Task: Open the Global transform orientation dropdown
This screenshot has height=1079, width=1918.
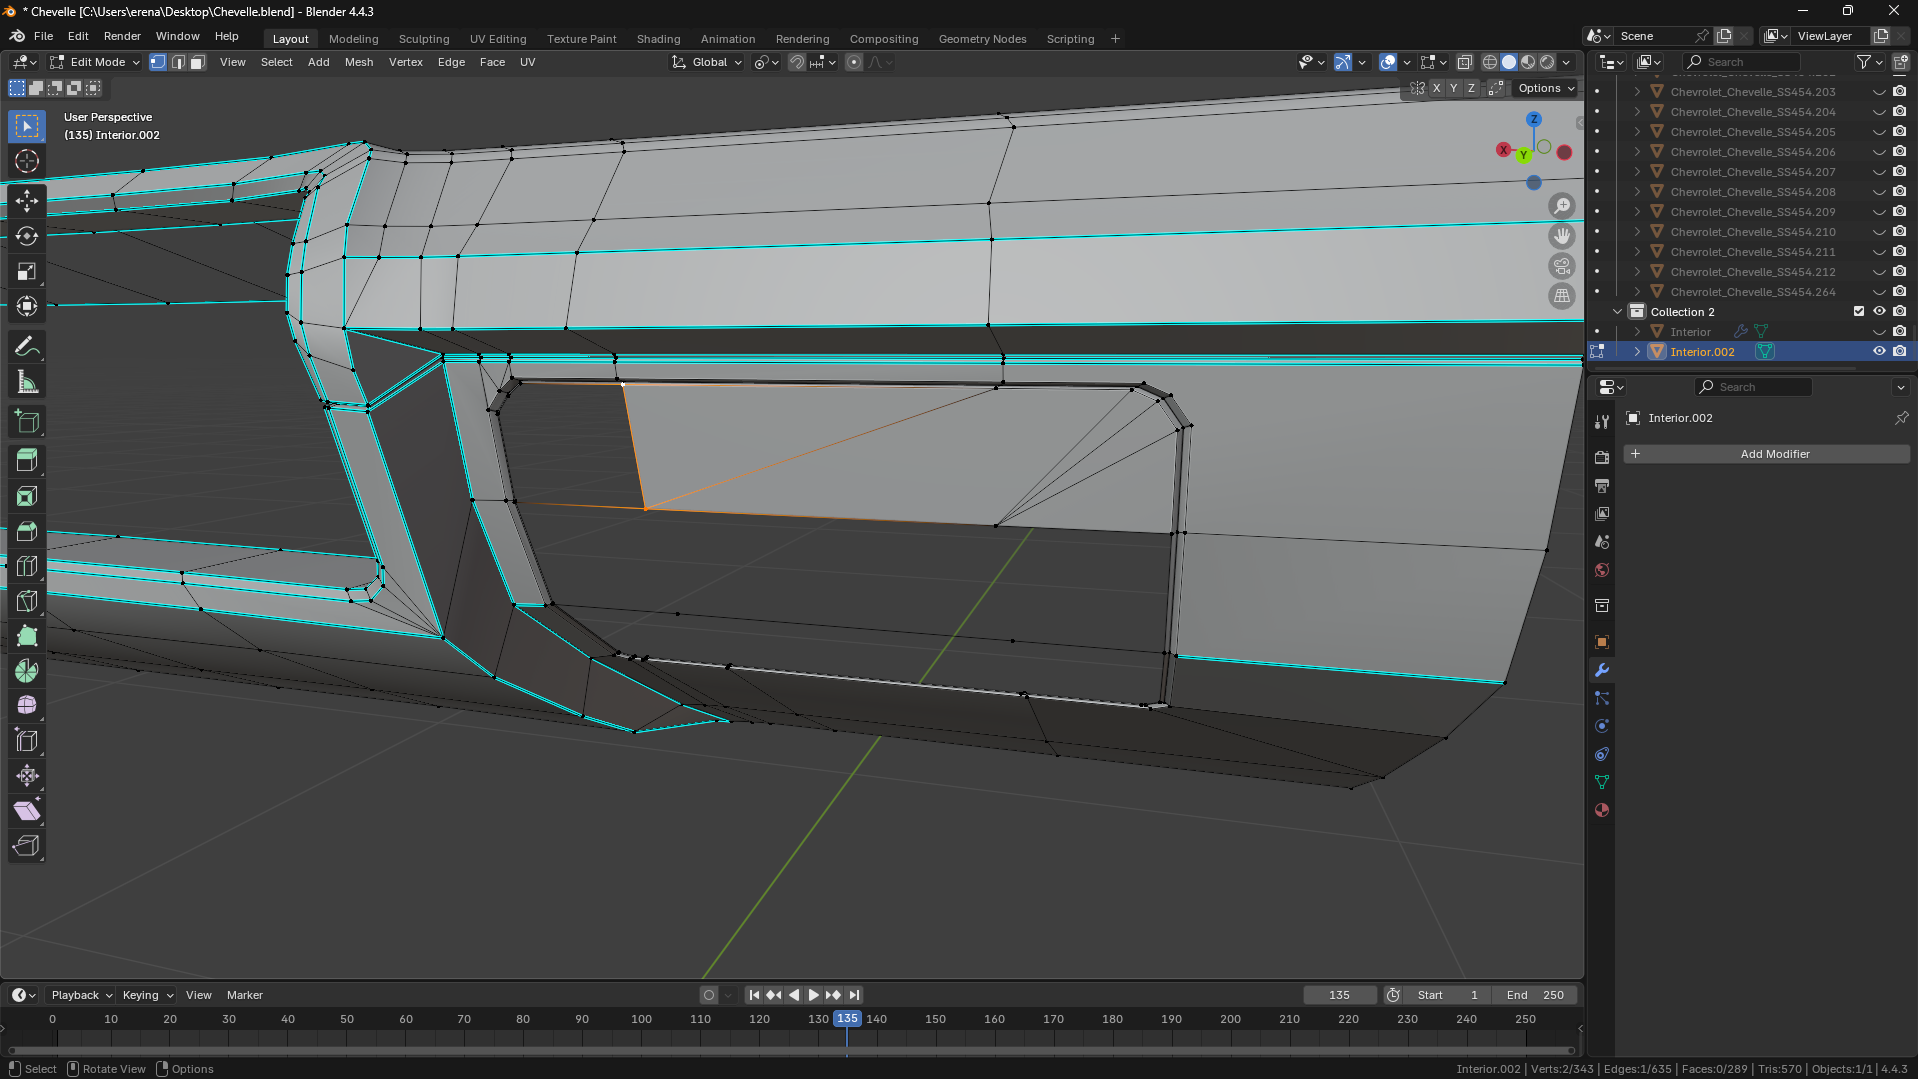Action: [708, 62]
